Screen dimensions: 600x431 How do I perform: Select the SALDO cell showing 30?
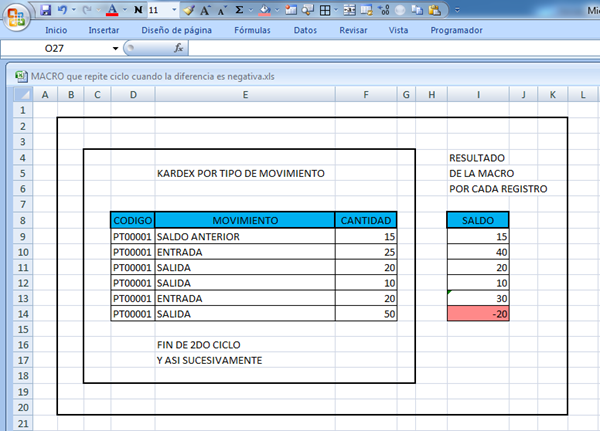(478, 298)
